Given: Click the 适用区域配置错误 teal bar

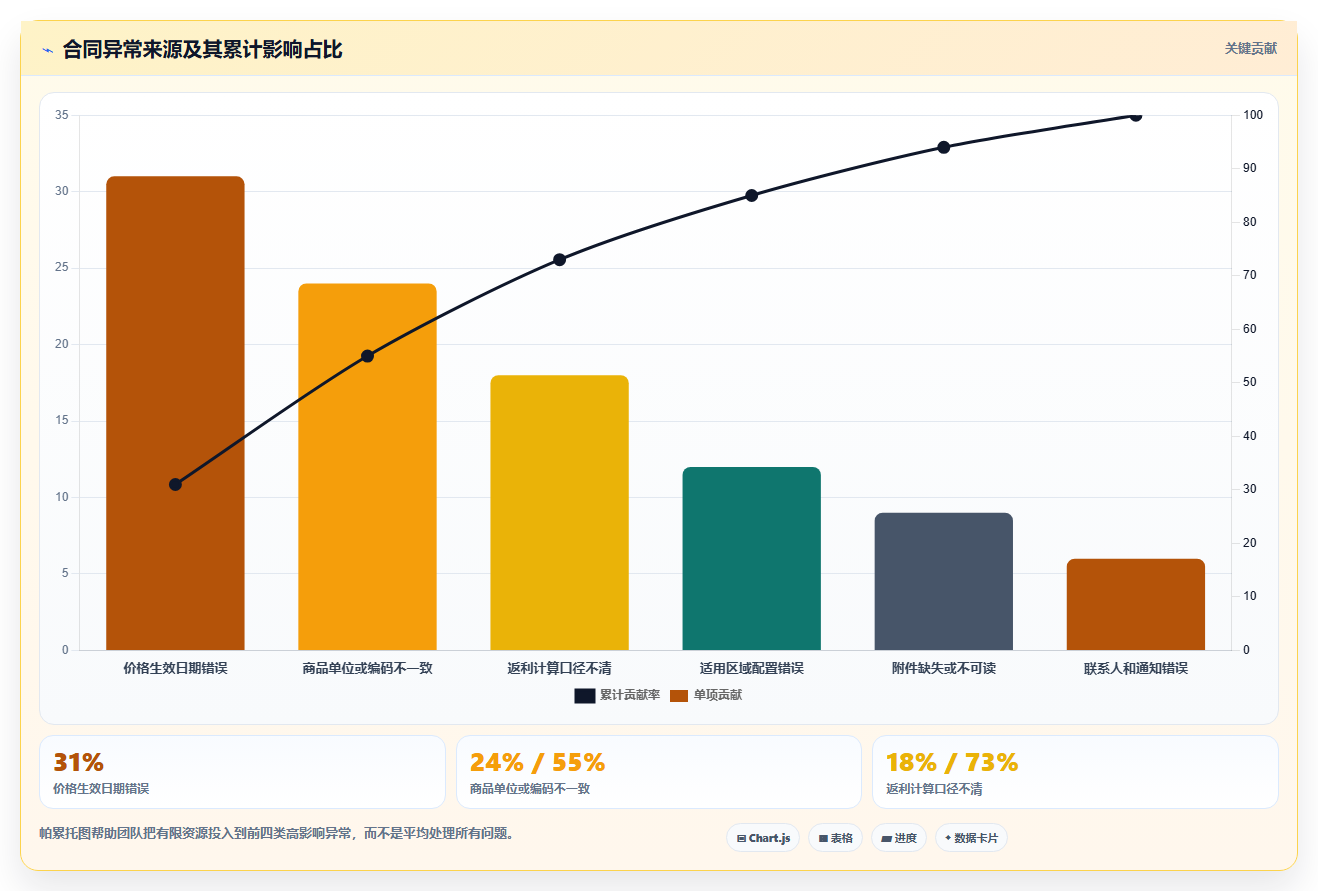Looking at the screenshot, I should (751, 558).
